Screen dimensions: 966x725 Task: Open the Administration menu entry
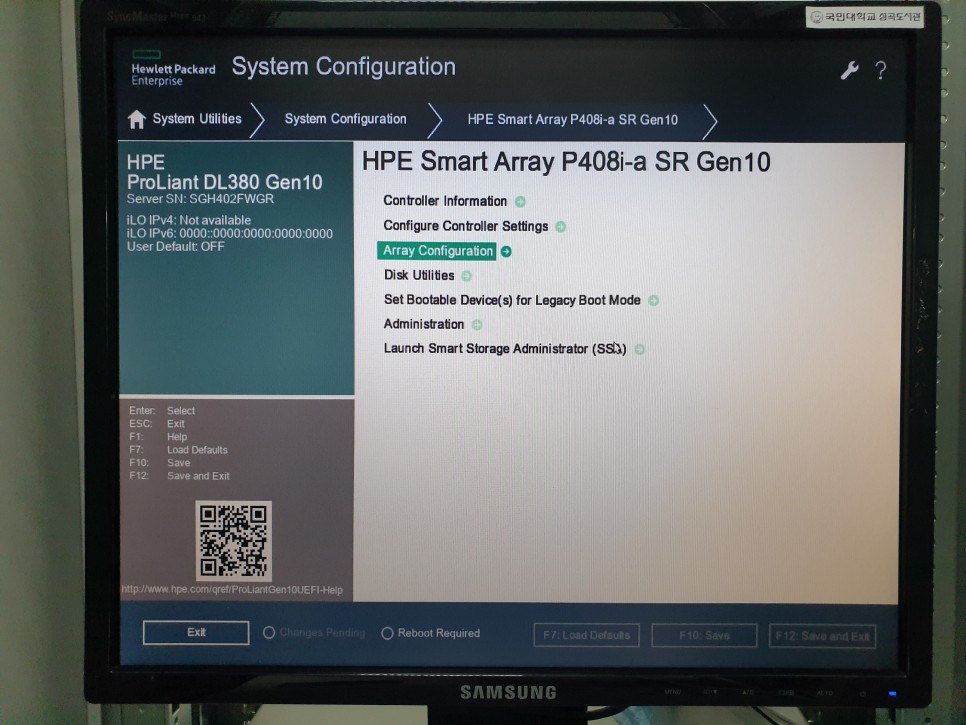[424, 324]
